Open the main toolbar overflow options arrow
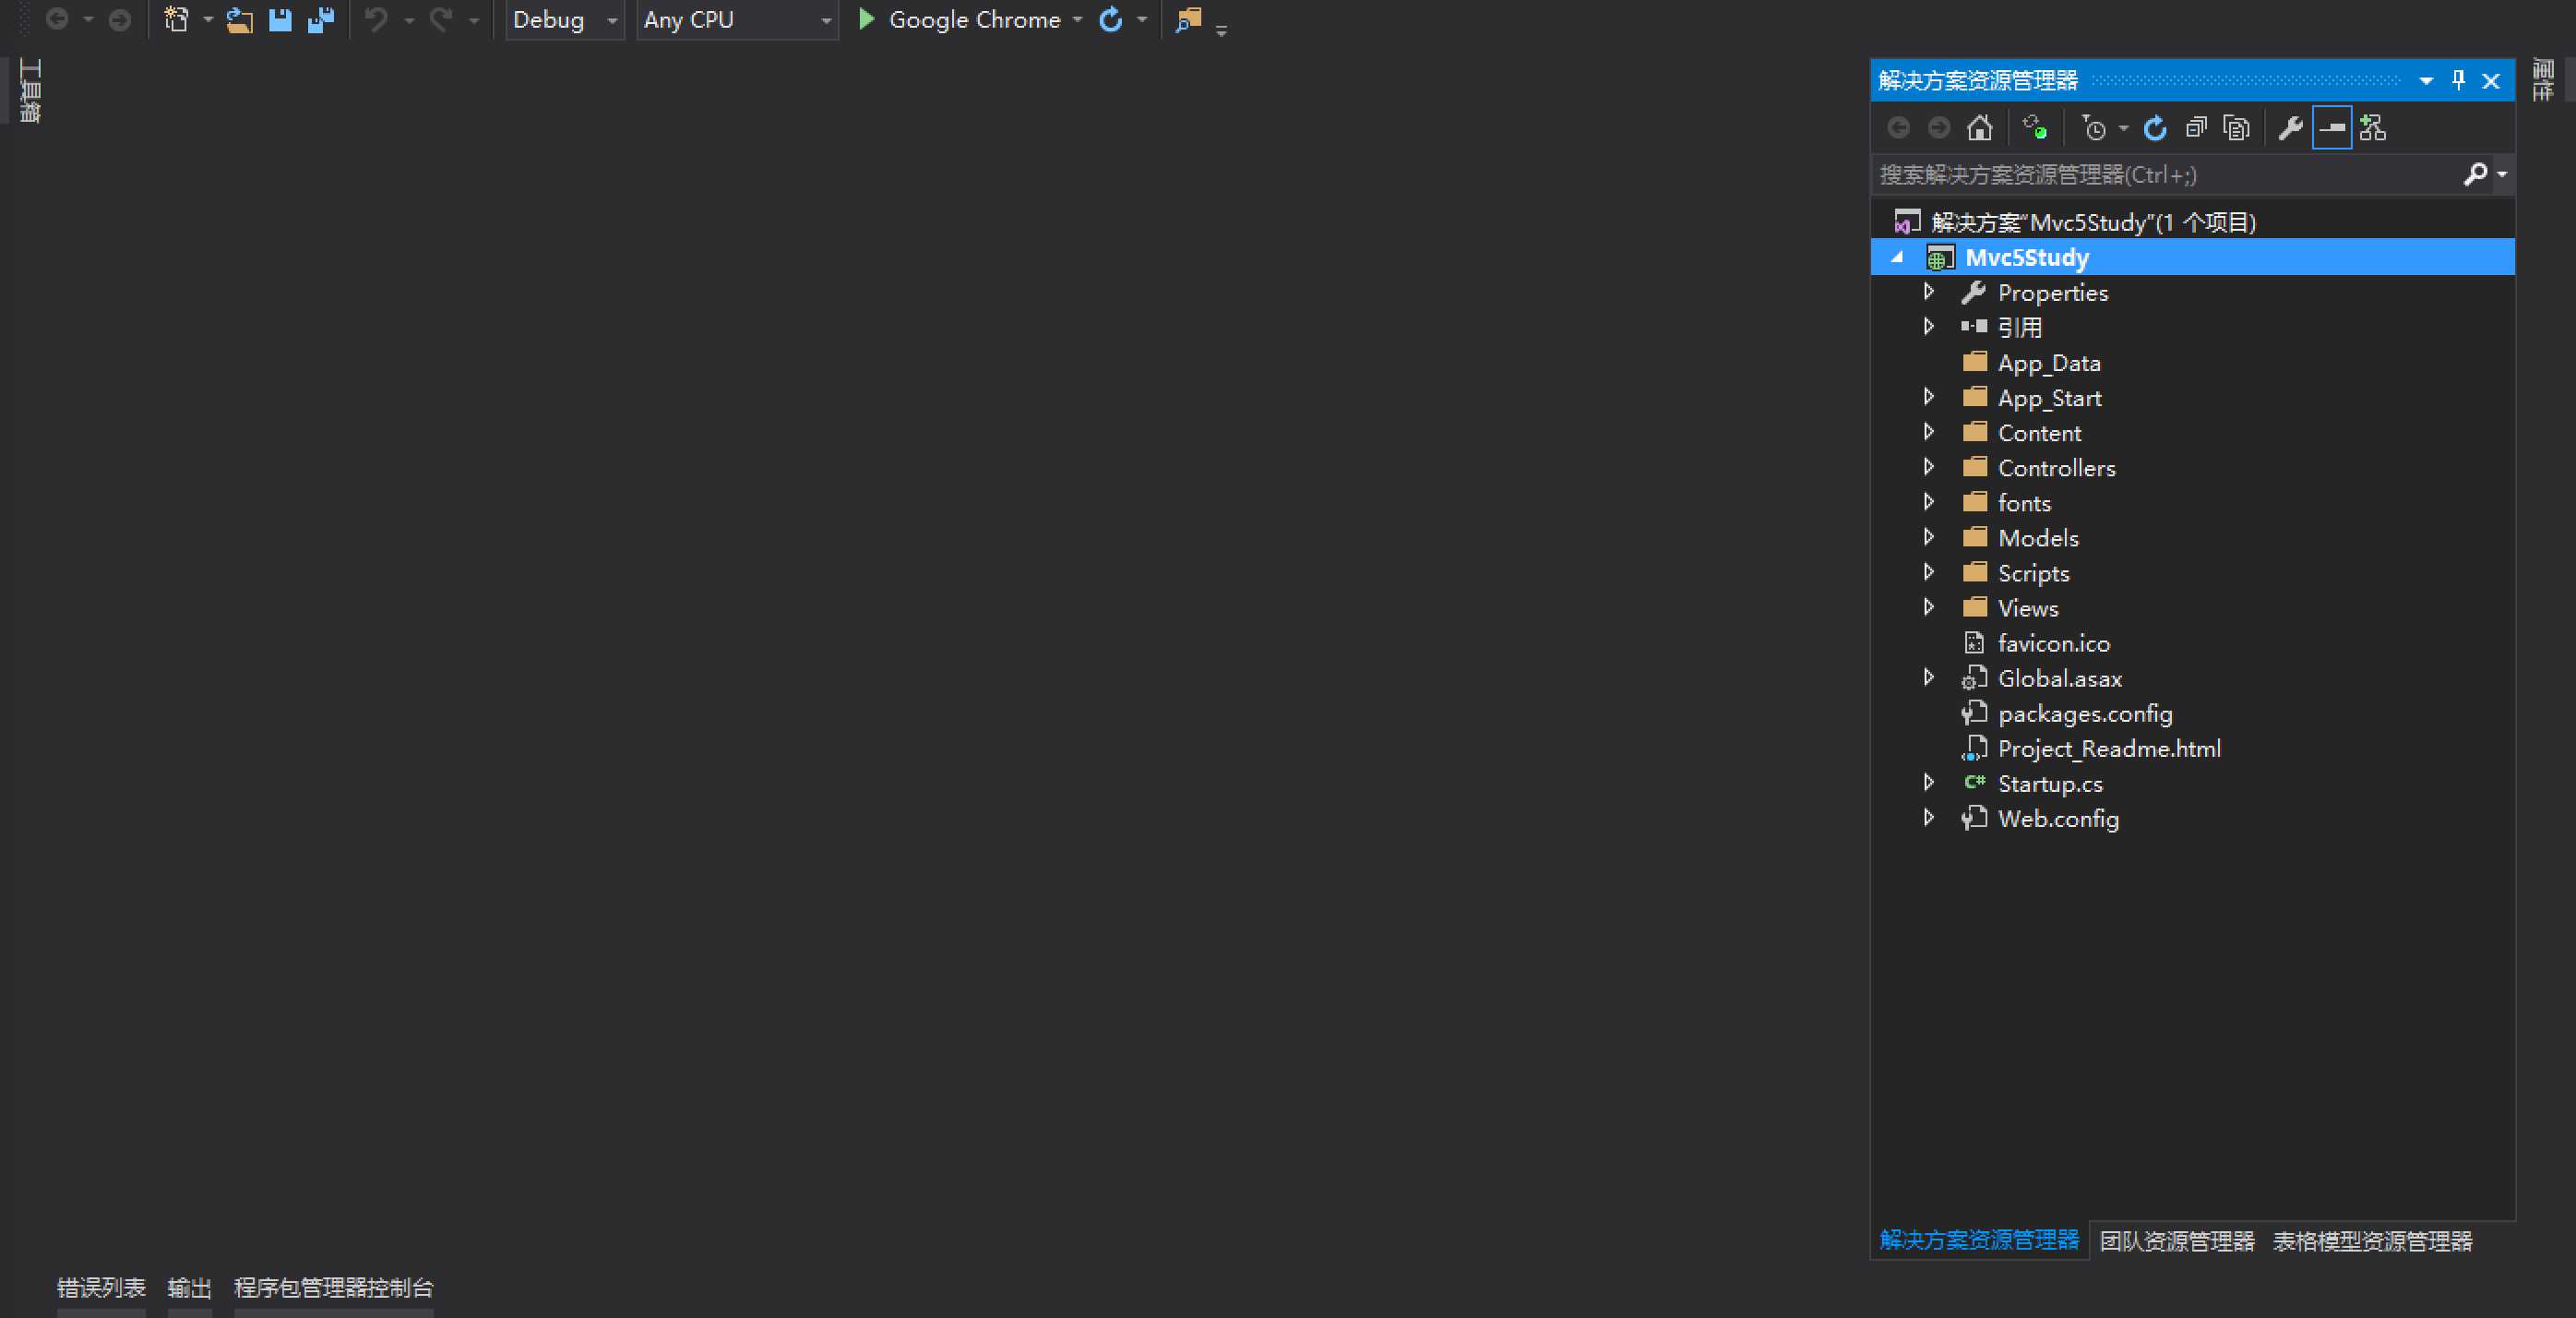The width and height of the screenshot is (2576, 1318). coord(1221,31)
